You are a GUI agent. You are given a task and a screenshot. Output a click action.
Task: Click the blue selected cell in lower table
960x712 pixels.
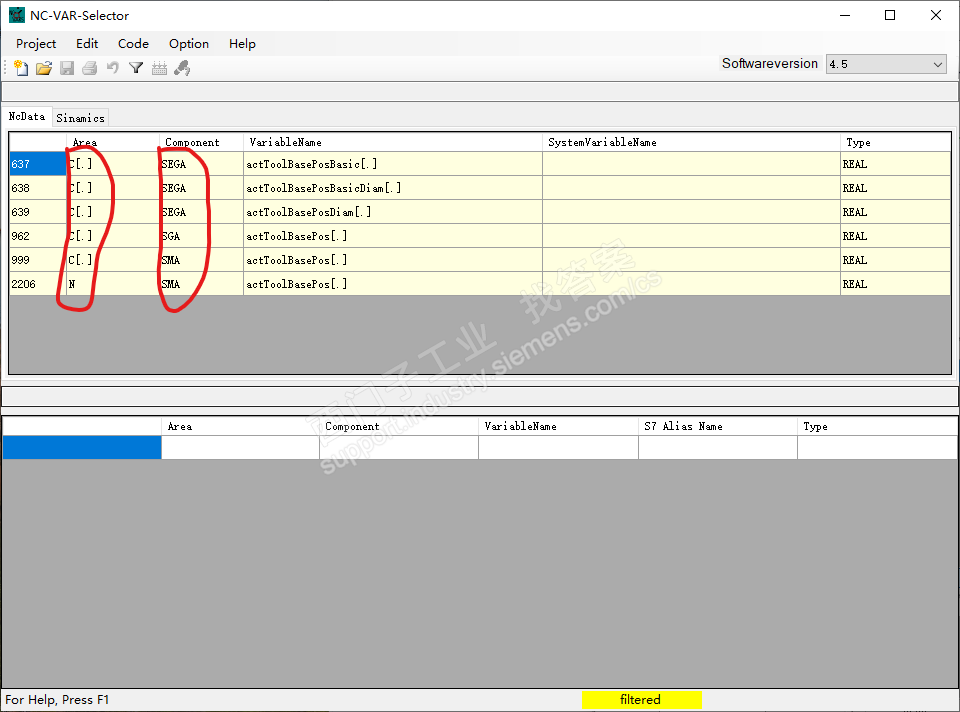coord(82,448)
